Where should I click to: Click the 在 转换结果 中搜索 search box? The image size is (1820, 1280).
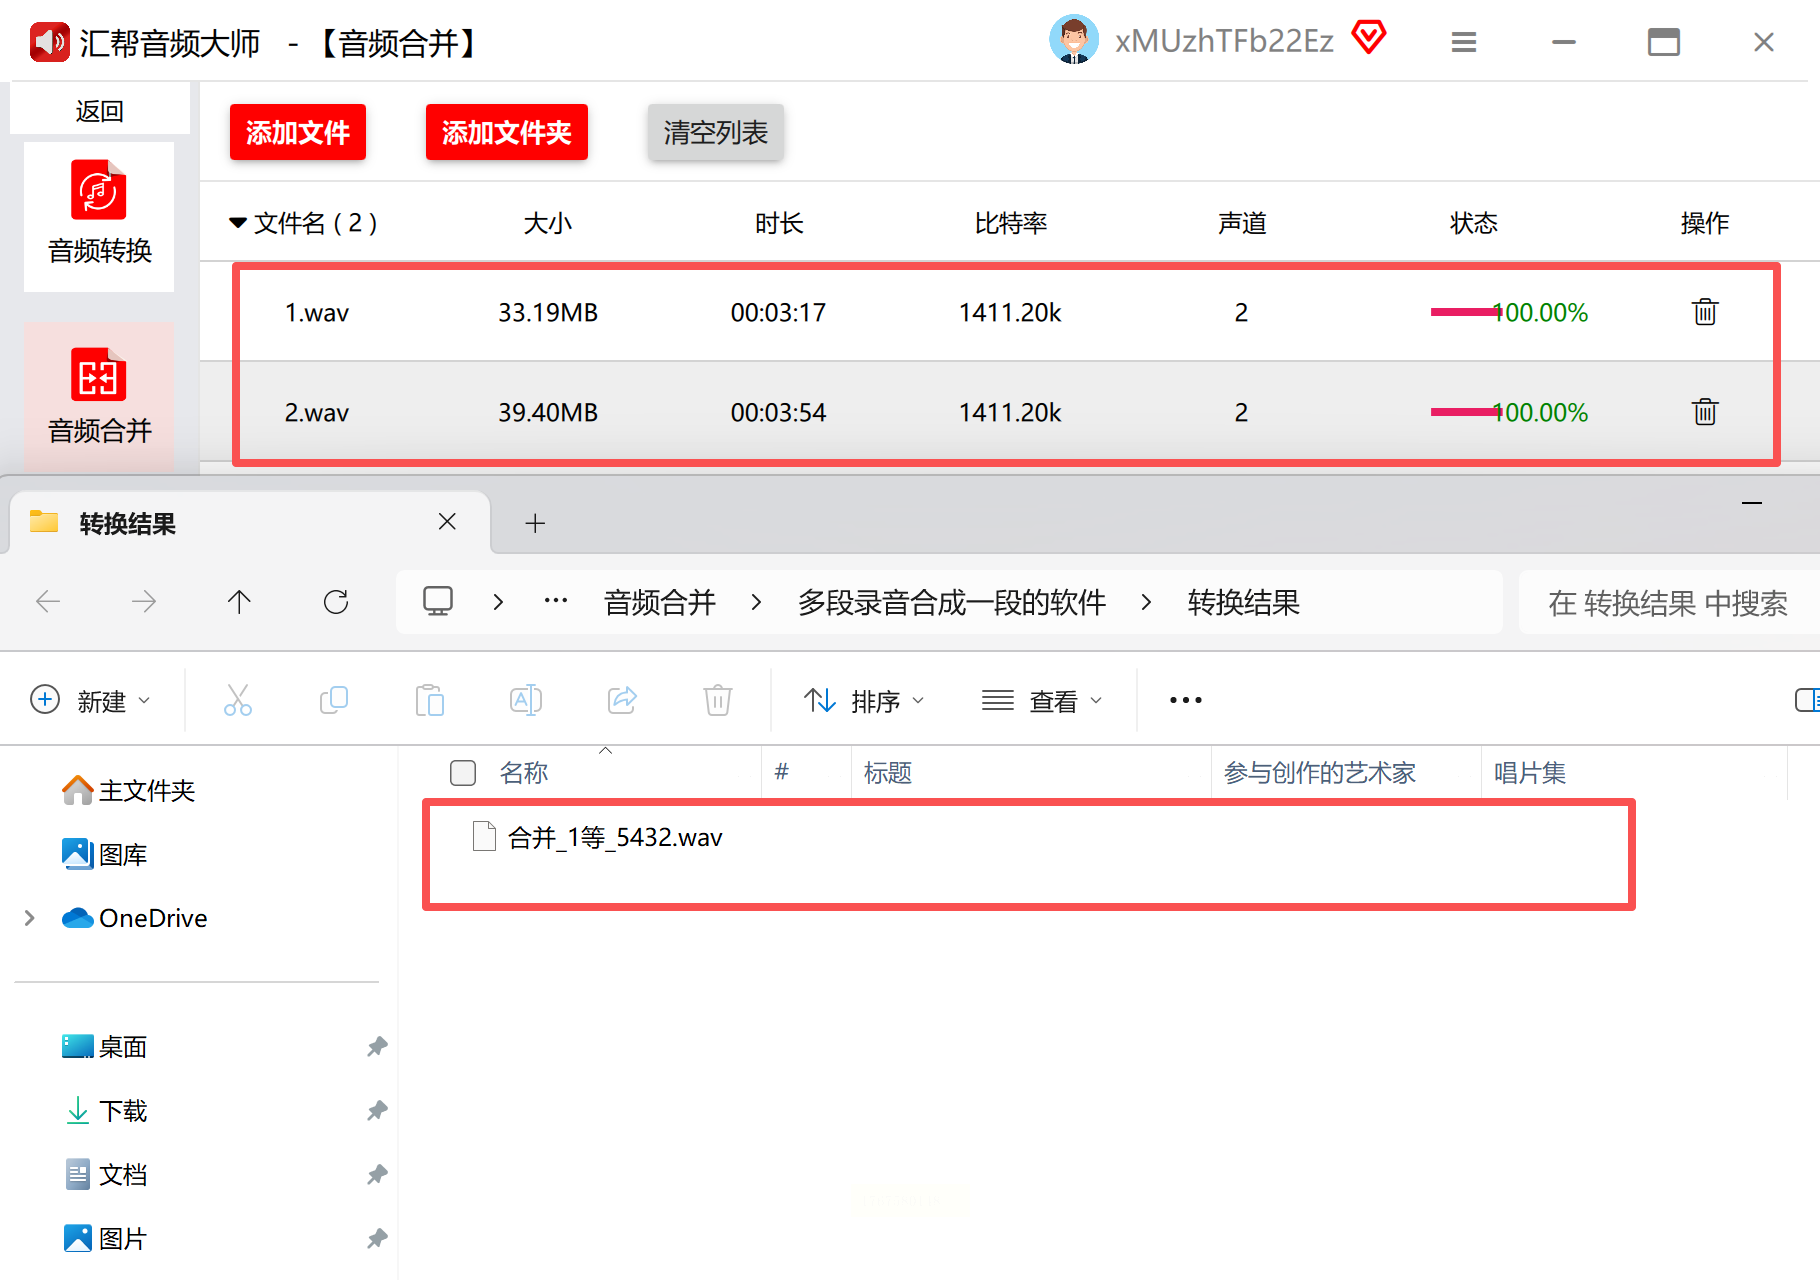click(x=1667, y=603)
